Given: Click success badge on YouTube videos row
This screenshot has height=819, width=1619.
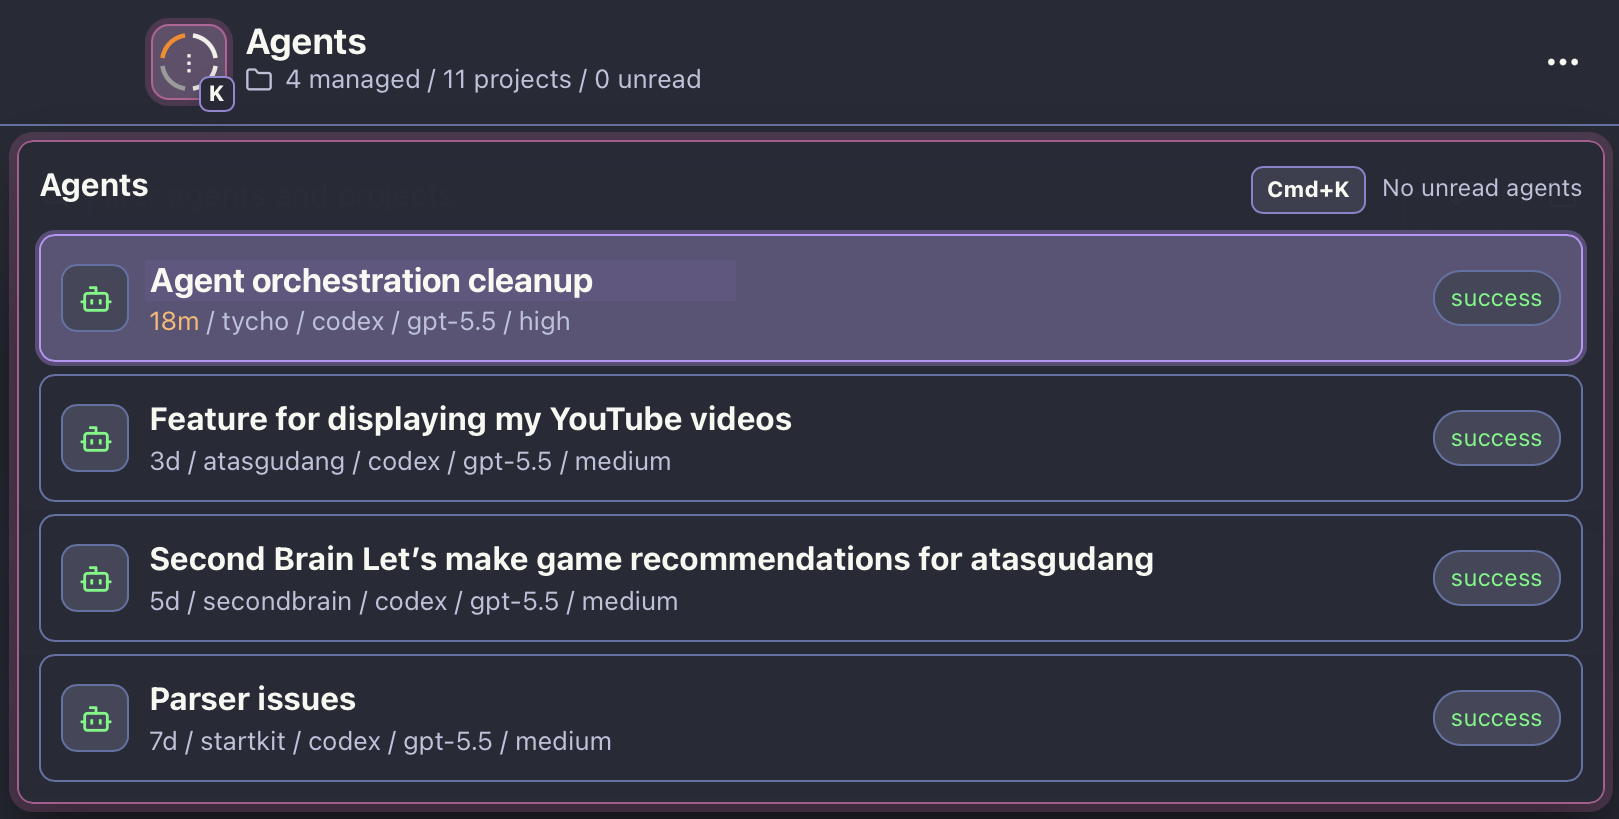Looking at the screenshot, I should click(x=1496, y=438).
